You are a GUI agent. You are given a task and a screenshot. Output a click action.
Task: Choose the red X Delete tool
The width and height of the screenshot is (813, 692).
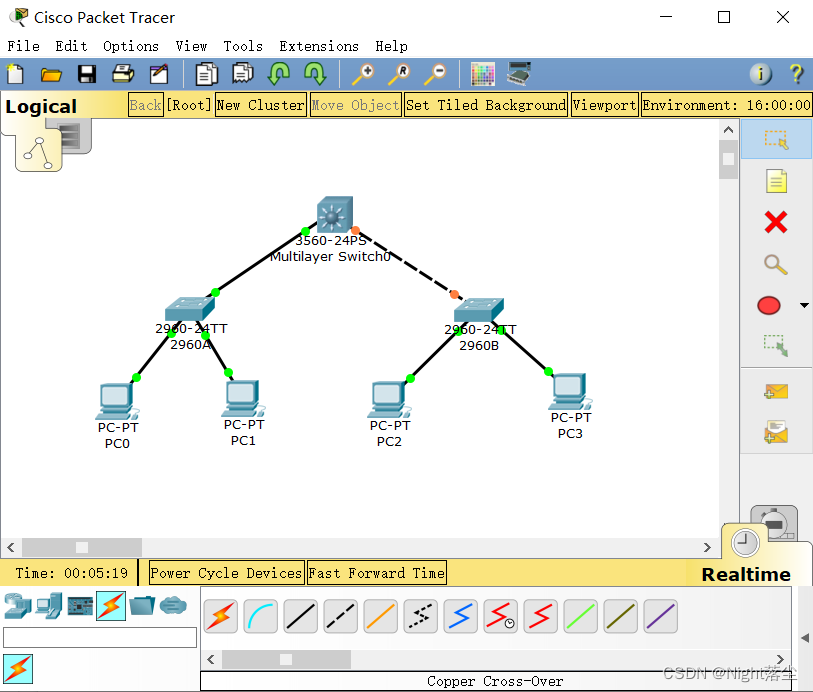tap(776, 222)
